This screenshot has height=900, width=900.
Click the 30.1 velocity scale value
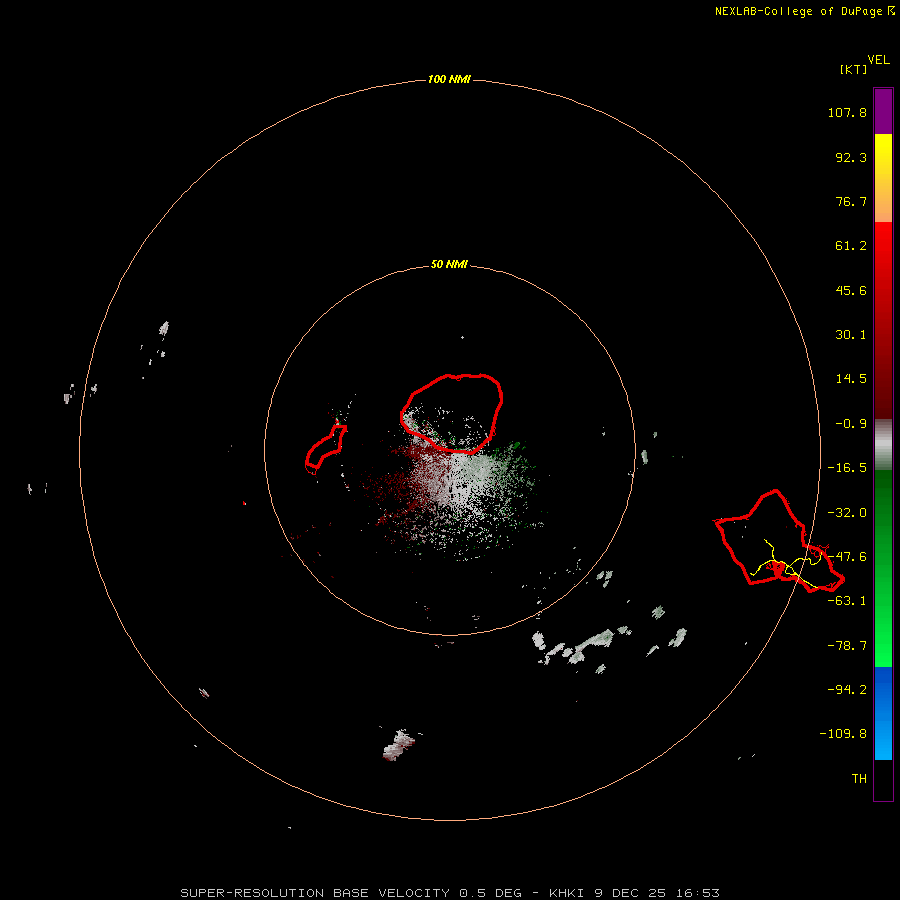[x=851, y=335]
